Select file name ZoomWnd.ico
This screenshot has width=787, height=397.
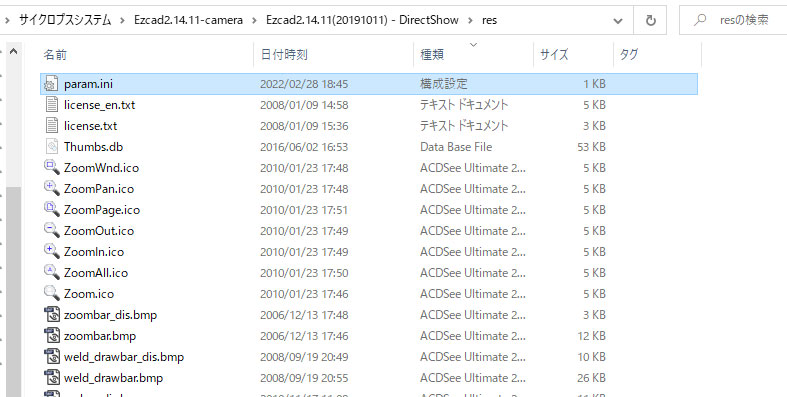(x=101, y=168)
